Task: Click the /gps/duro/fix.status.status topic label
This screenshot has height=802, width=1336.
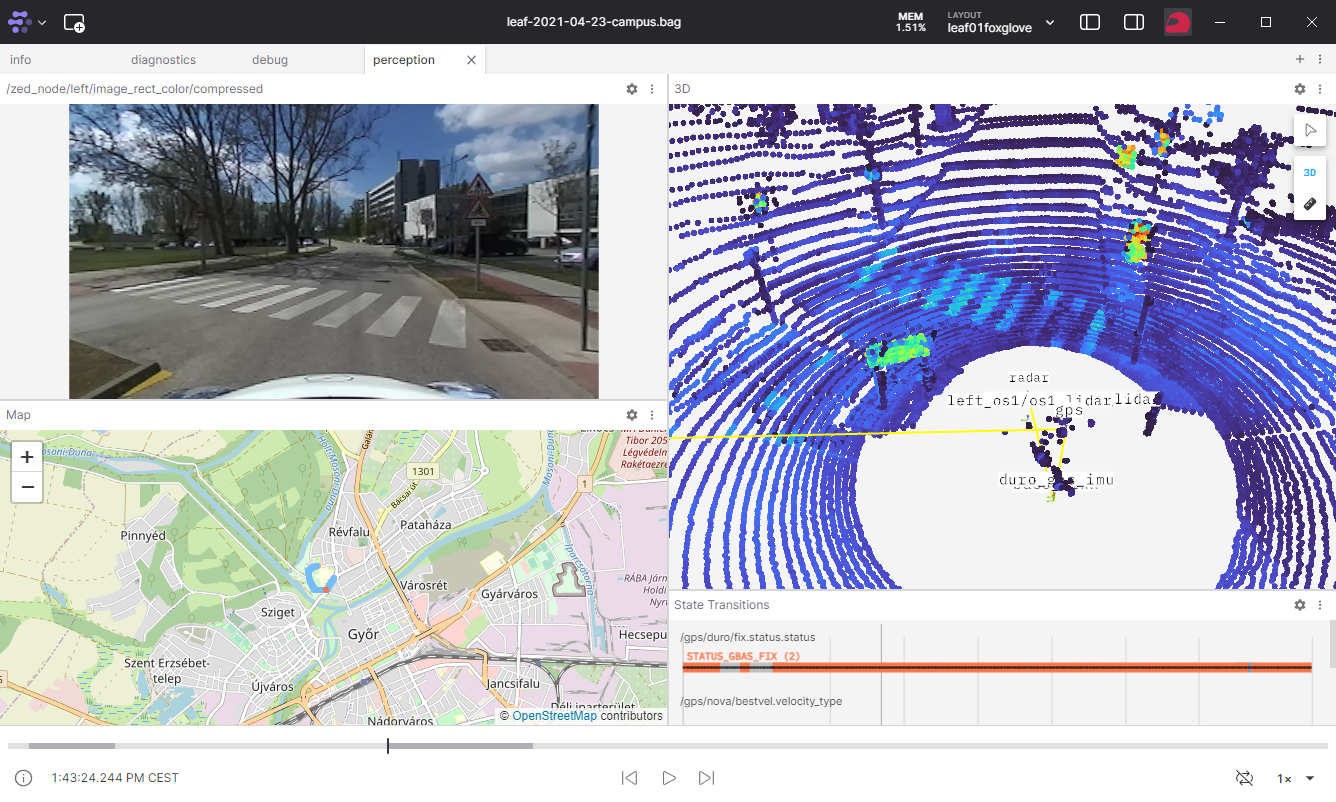Action: [x=748, y=637]
